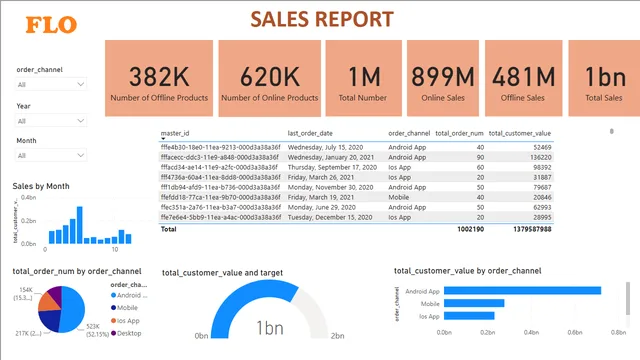Open the Year slicer dropdown
This screenshot has width=640, height=360.
tap(51, 121)
